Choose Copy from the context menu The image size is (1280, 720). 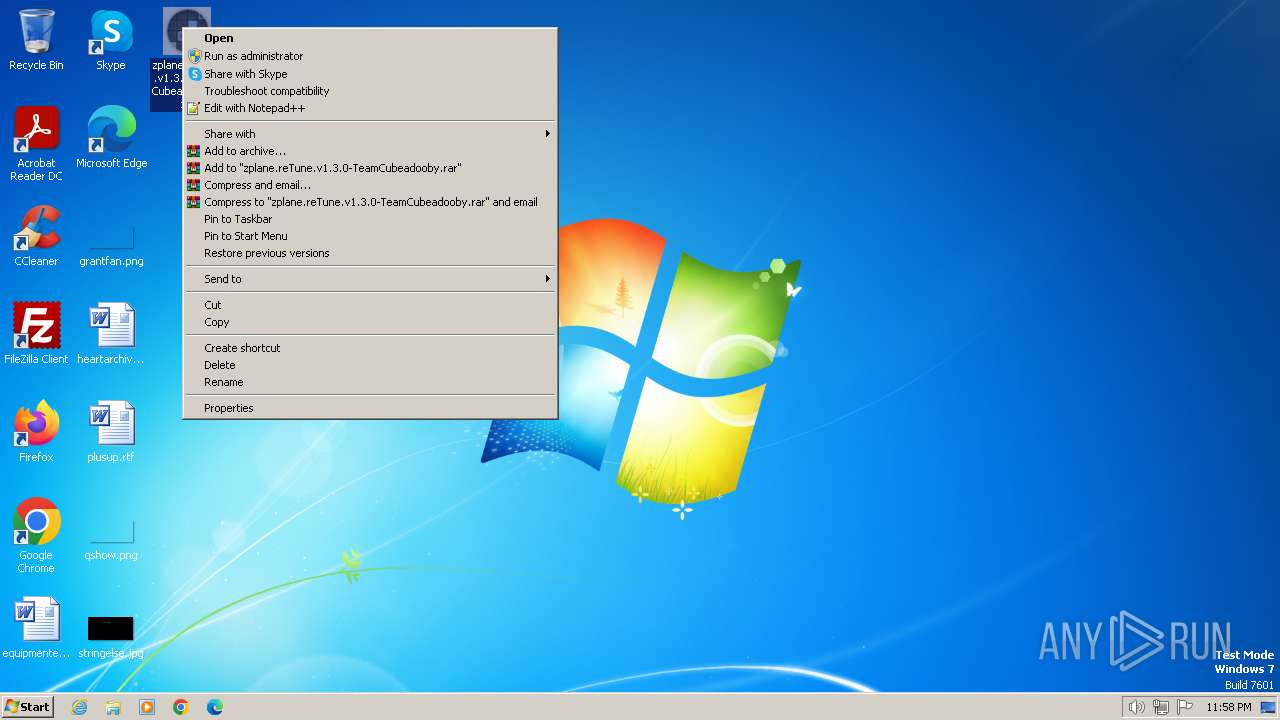point(370,322)
